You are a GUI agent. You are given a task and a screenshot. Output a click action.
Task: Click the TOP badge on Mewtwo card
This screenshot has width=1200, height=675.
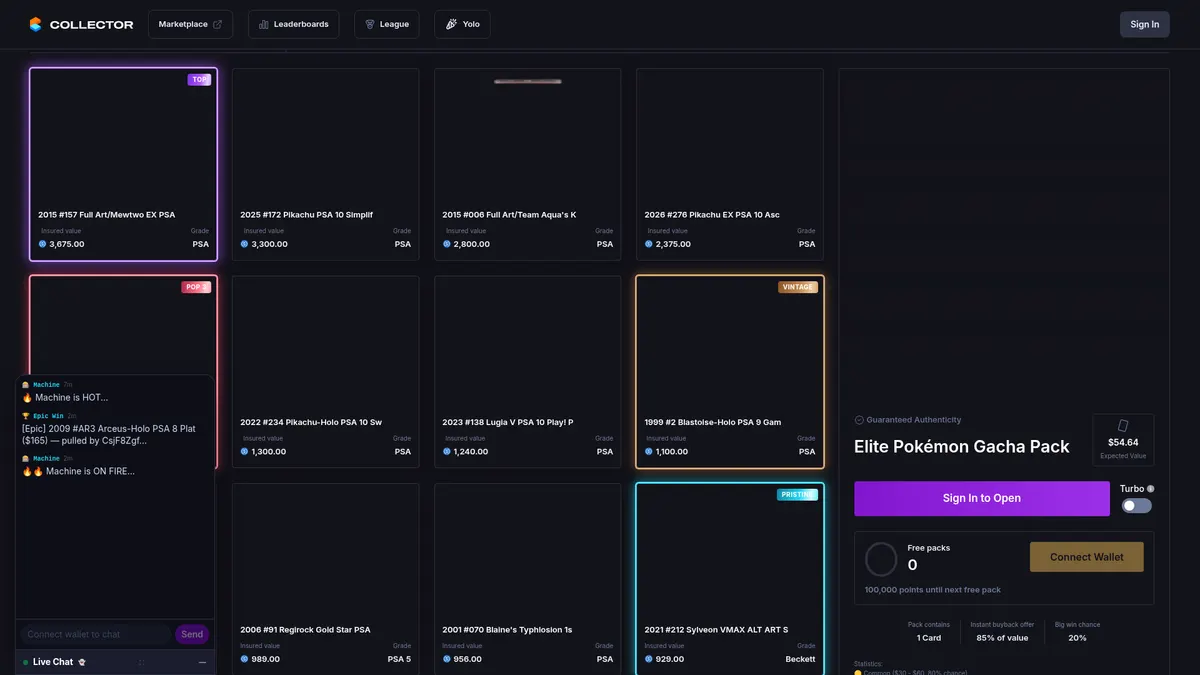199,80
